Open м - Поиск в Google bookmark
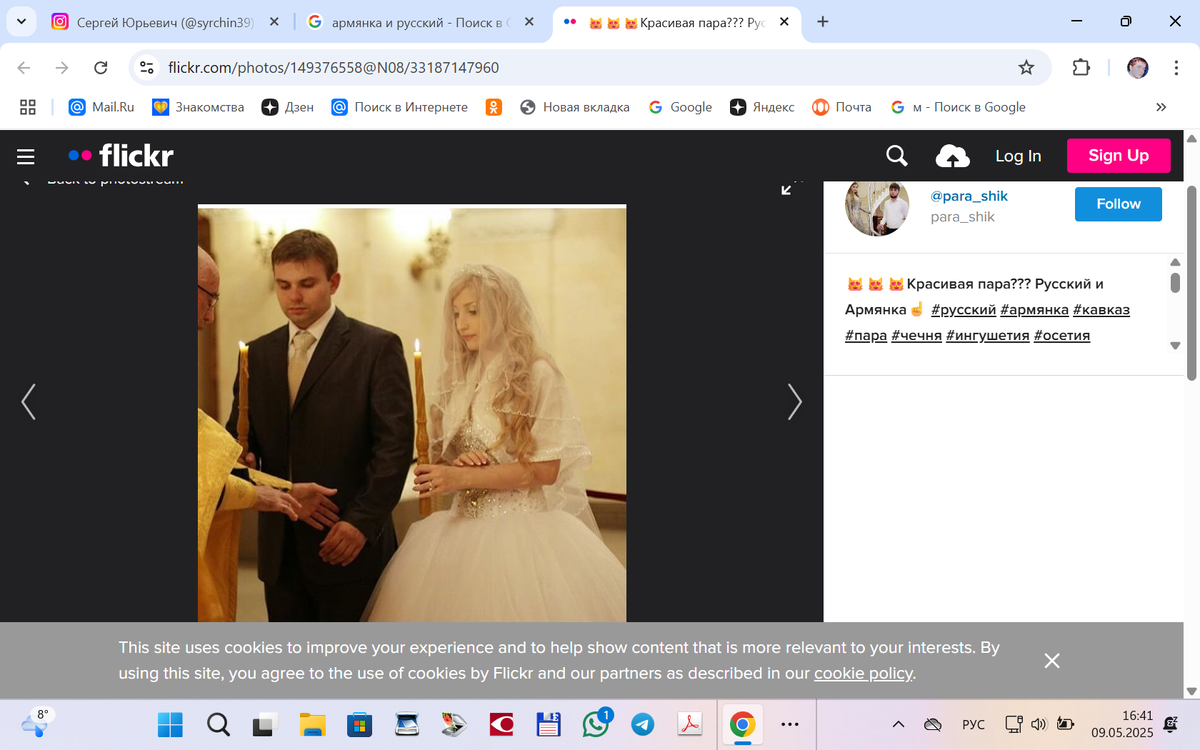The height and width of the screenshot is (750, 1200). [958, 107]
